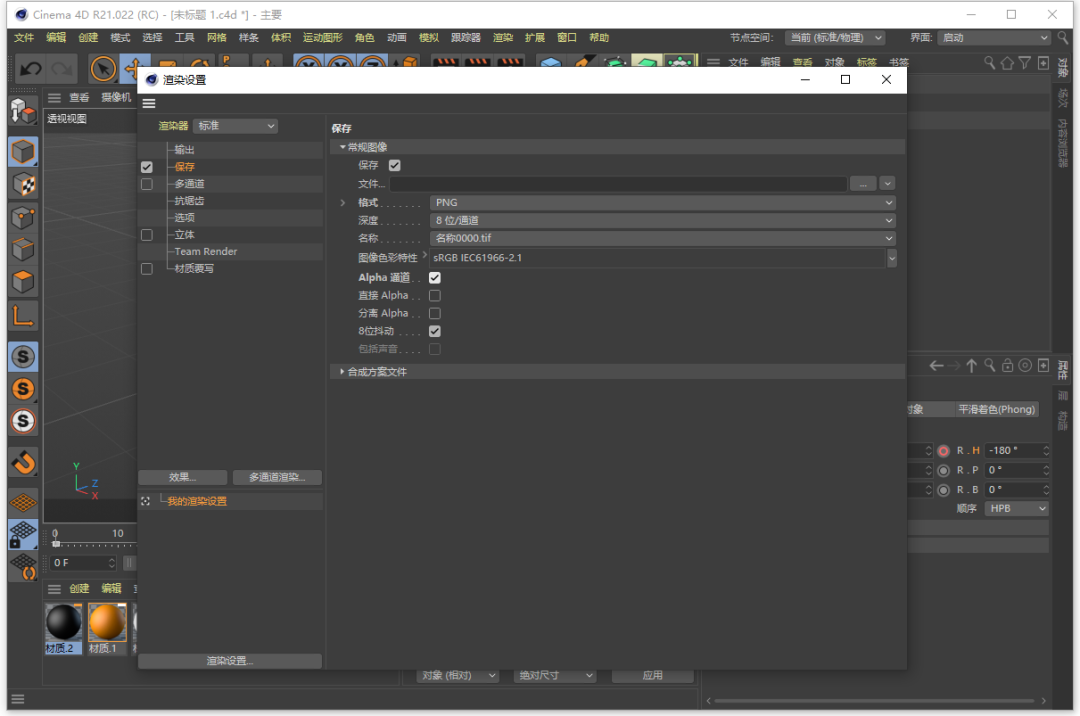Viewport: 1080px width, 716px height.
Task: Click the 文件 path input field
Action: point(618,184)
